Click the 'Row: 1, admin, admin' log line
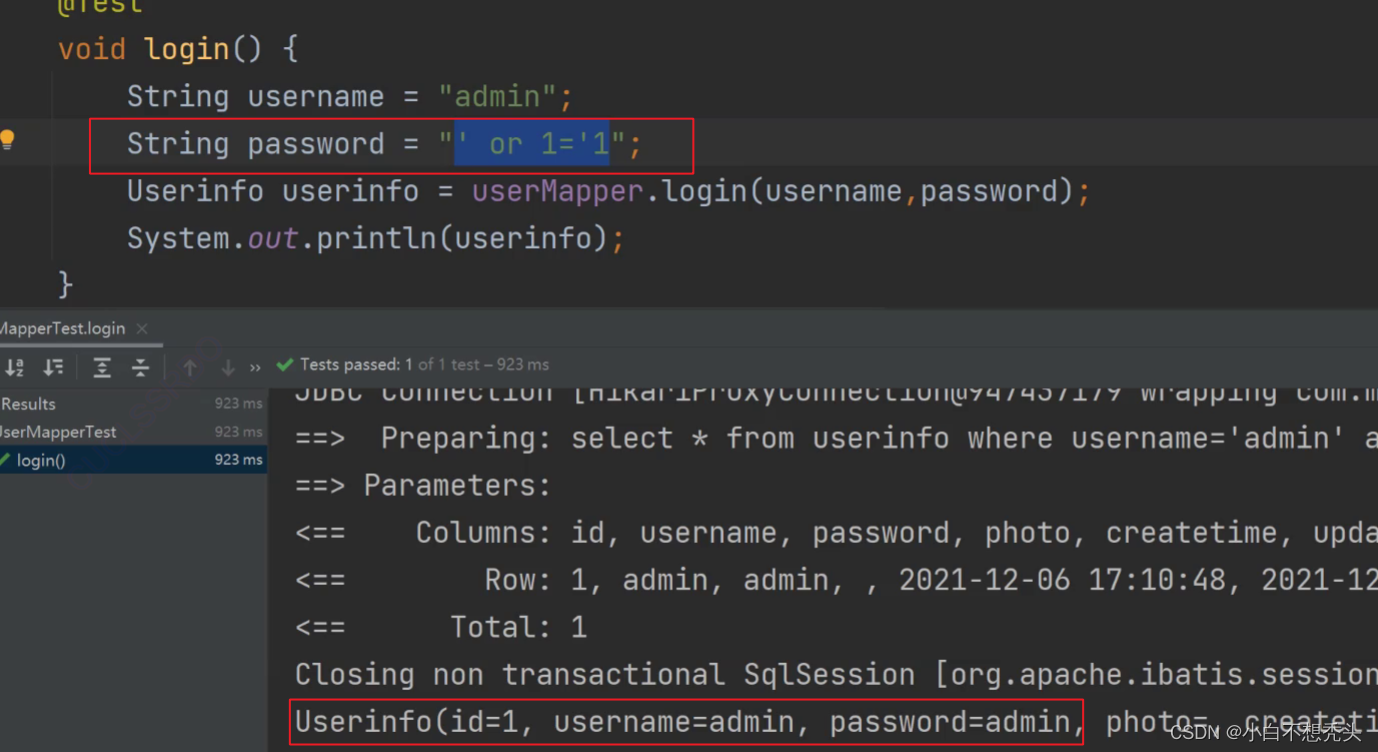The image size is (1378, 752). pyautogui.click(x=836, y=579)
